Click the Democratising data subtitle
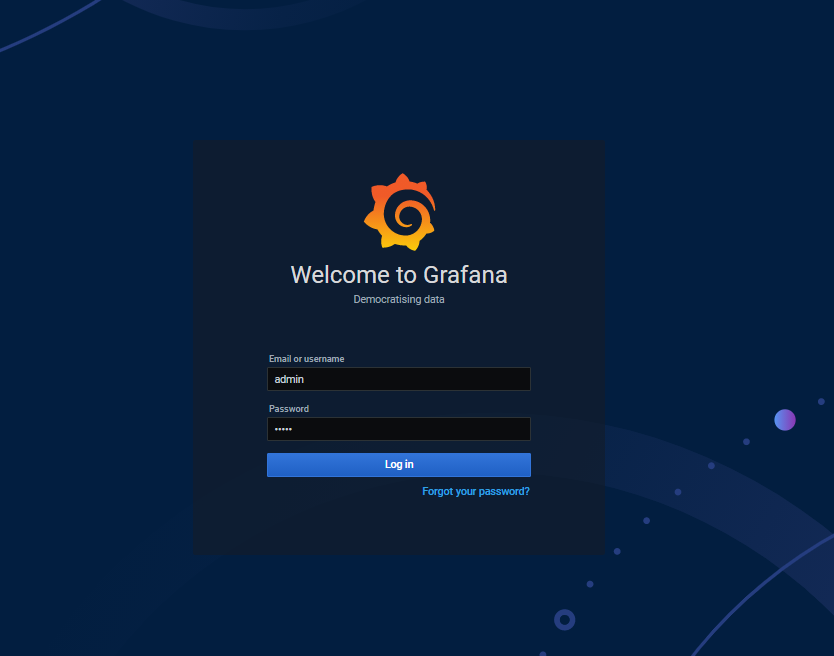Viewport: 834px width, 656px height. point(399,299)
